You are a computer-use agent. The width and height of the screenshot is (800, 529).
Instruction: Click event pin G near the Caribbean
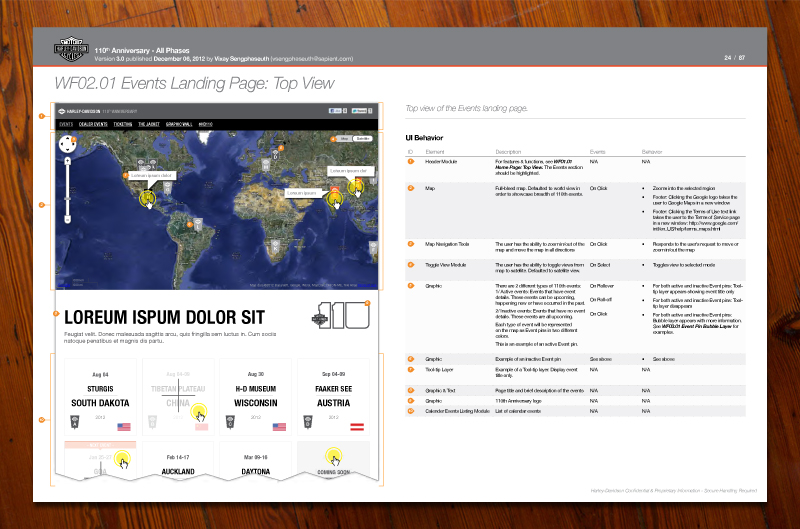point(167,189)
